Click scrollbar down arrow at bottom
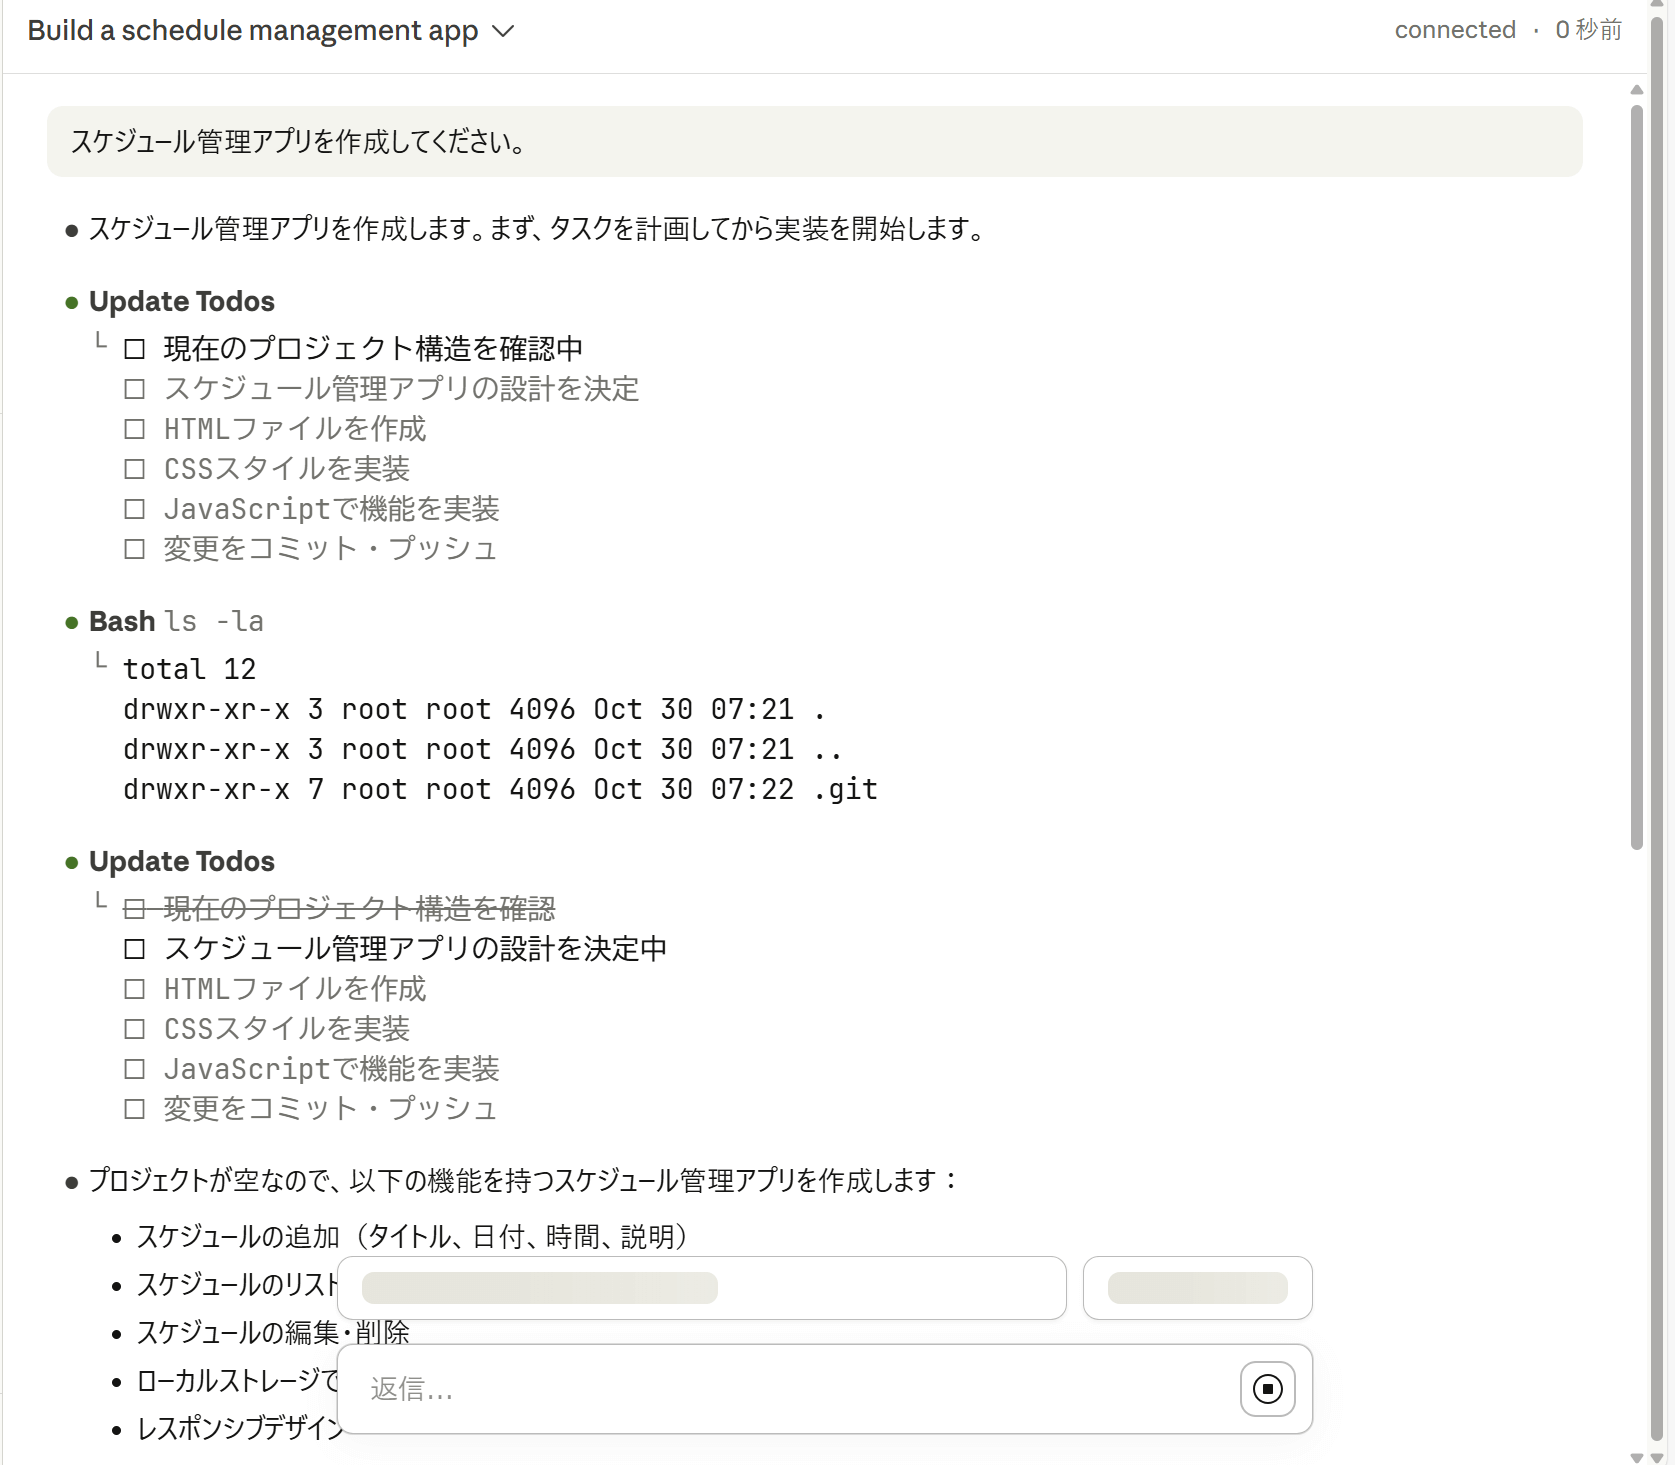Screen dimensions: 1675x1465 click(x=1637, y=1457)
